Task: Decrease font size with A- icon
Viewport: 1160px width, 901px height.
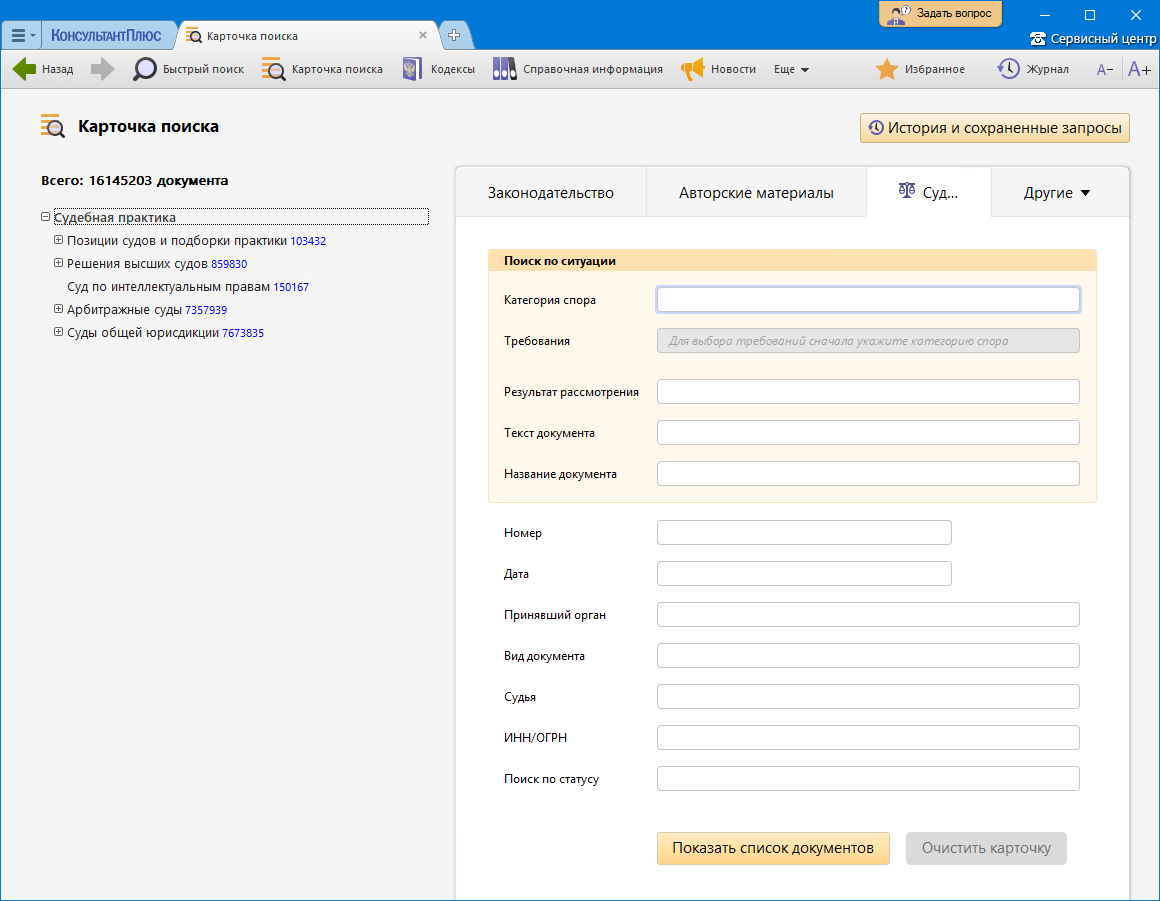Action: (x=1105, y=69)
